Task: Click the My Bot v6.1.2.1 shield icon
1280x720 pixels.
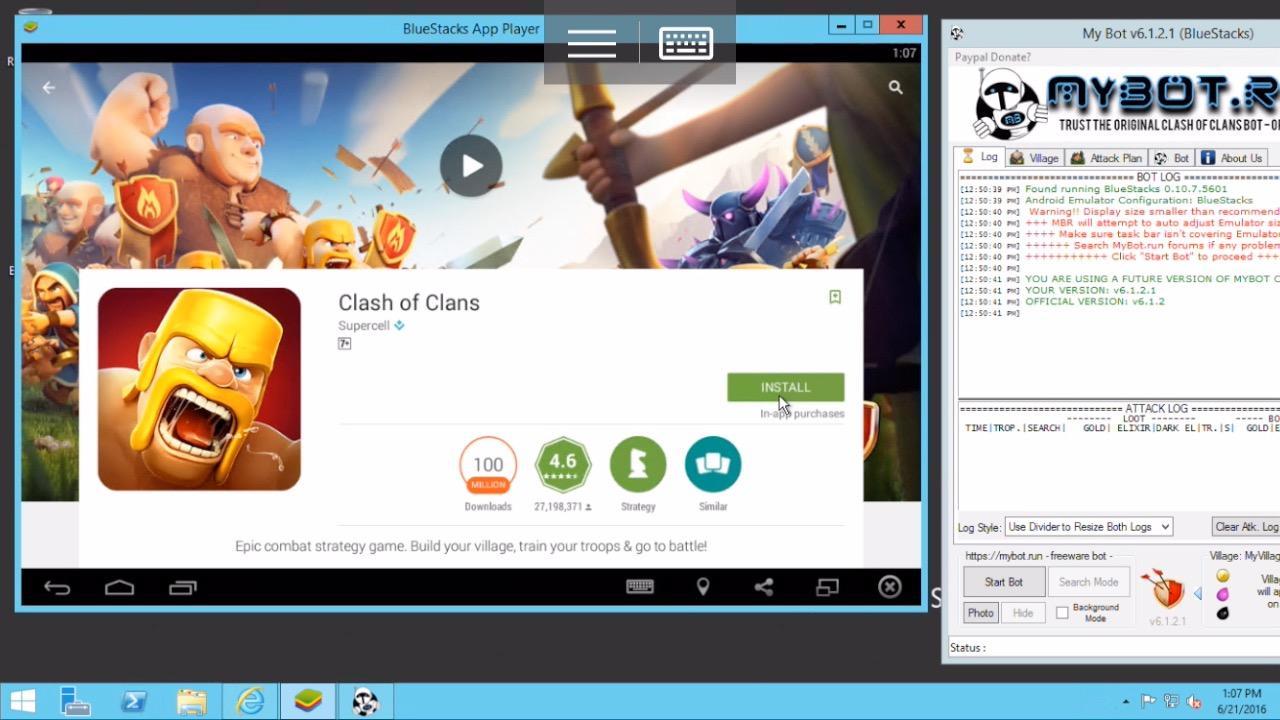Action: click(1164, 590)
